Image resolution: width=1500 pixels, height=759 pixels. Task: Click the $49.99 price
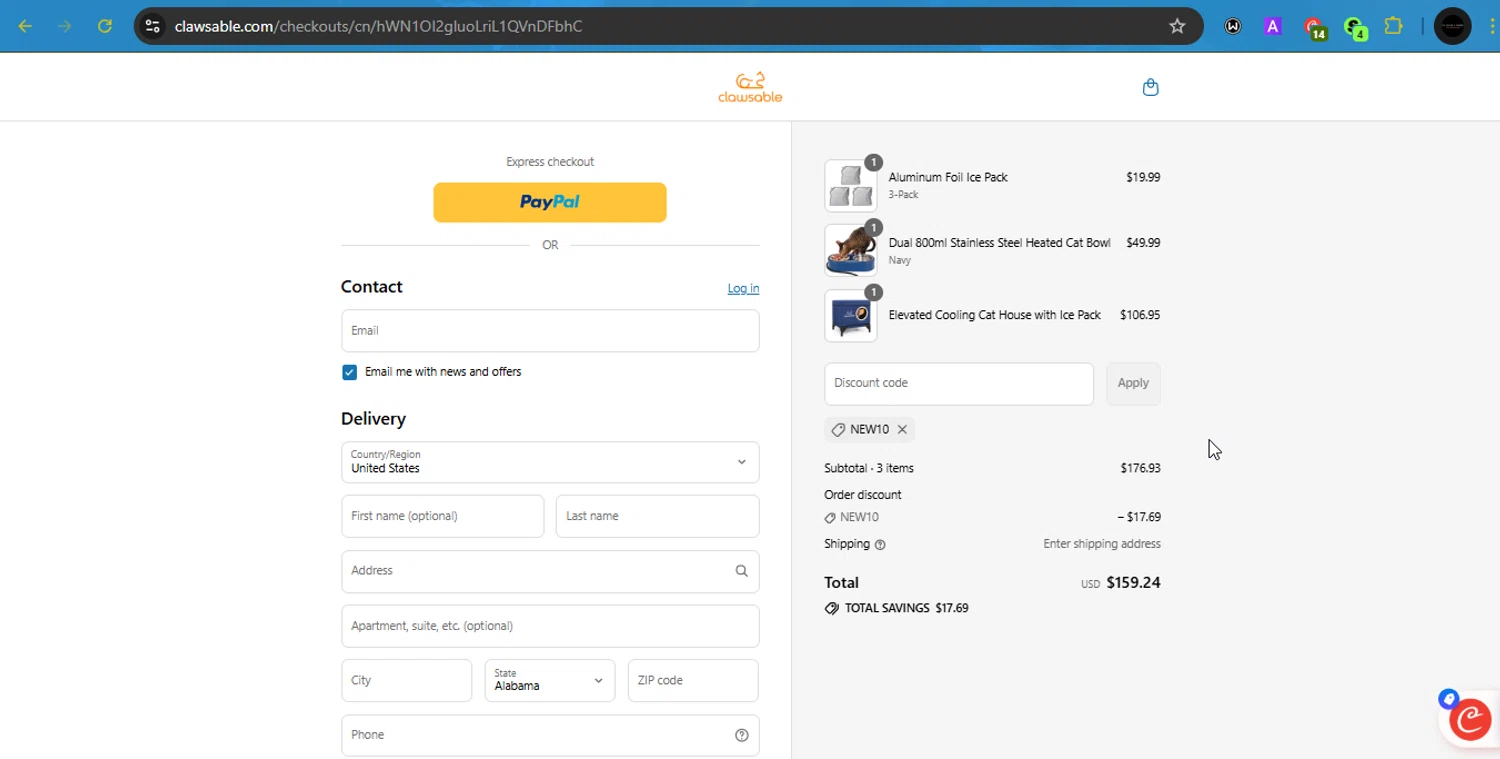click(x=1143, y=243)
